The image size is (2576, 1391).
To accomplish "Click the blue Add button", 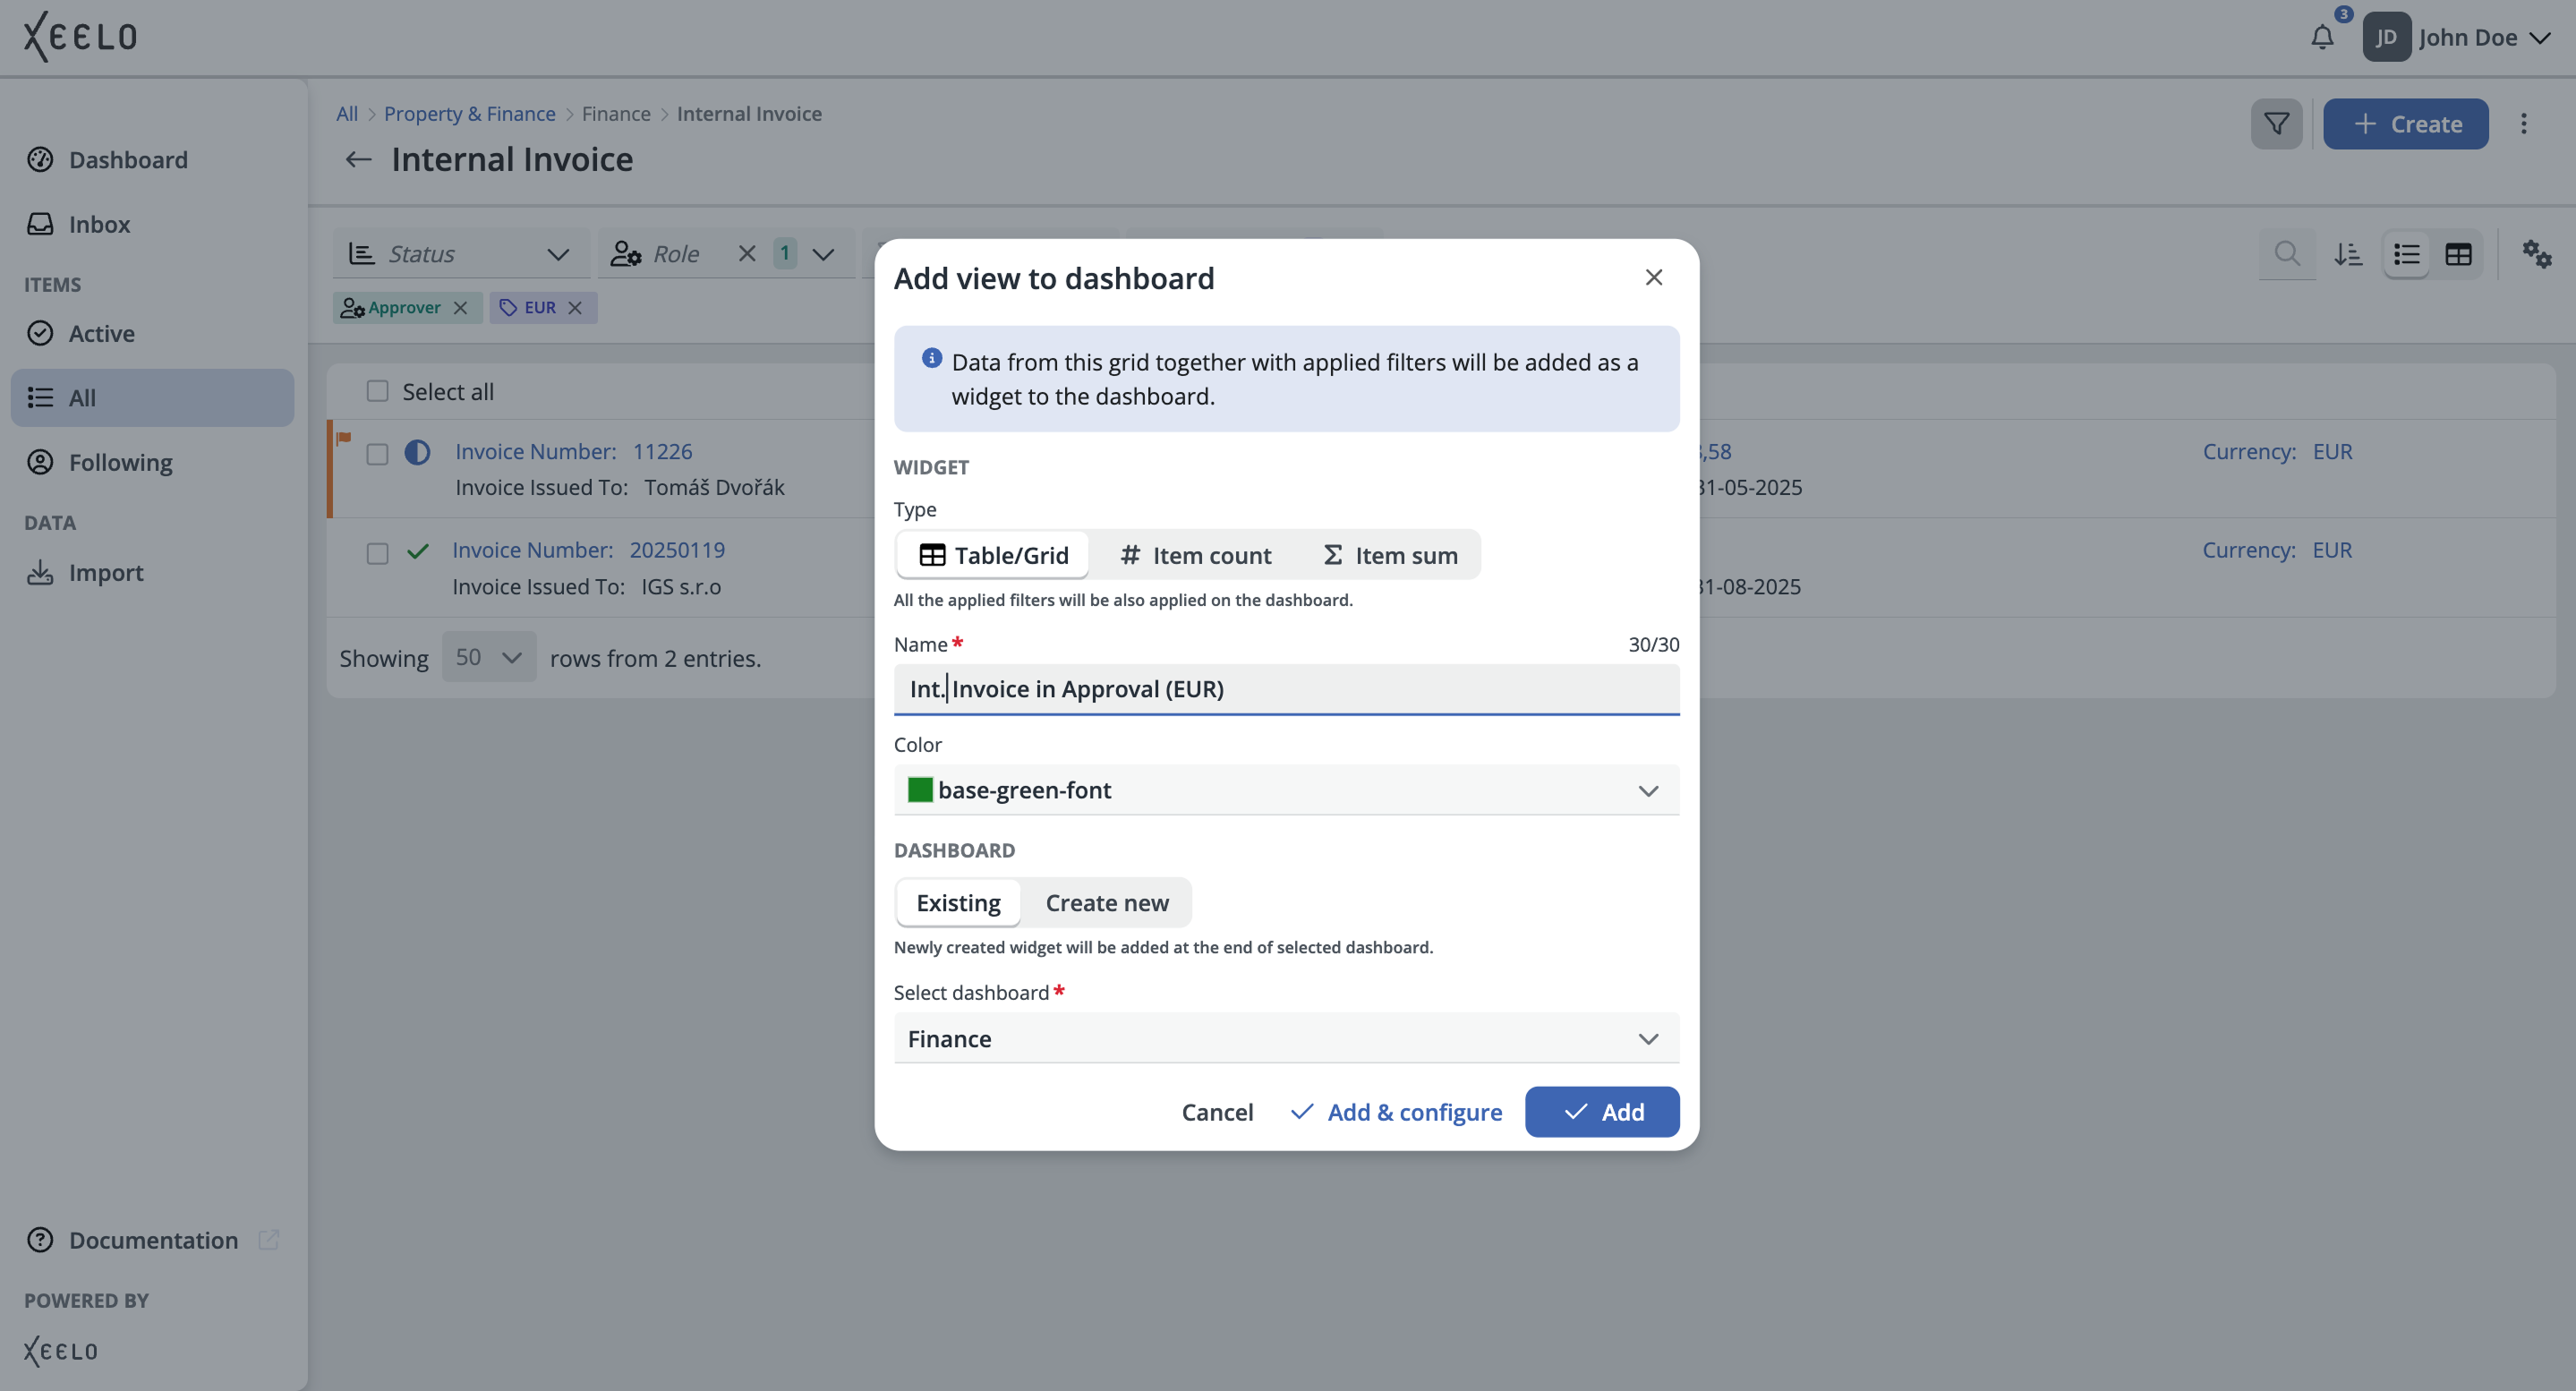I will point(1601,1112).
